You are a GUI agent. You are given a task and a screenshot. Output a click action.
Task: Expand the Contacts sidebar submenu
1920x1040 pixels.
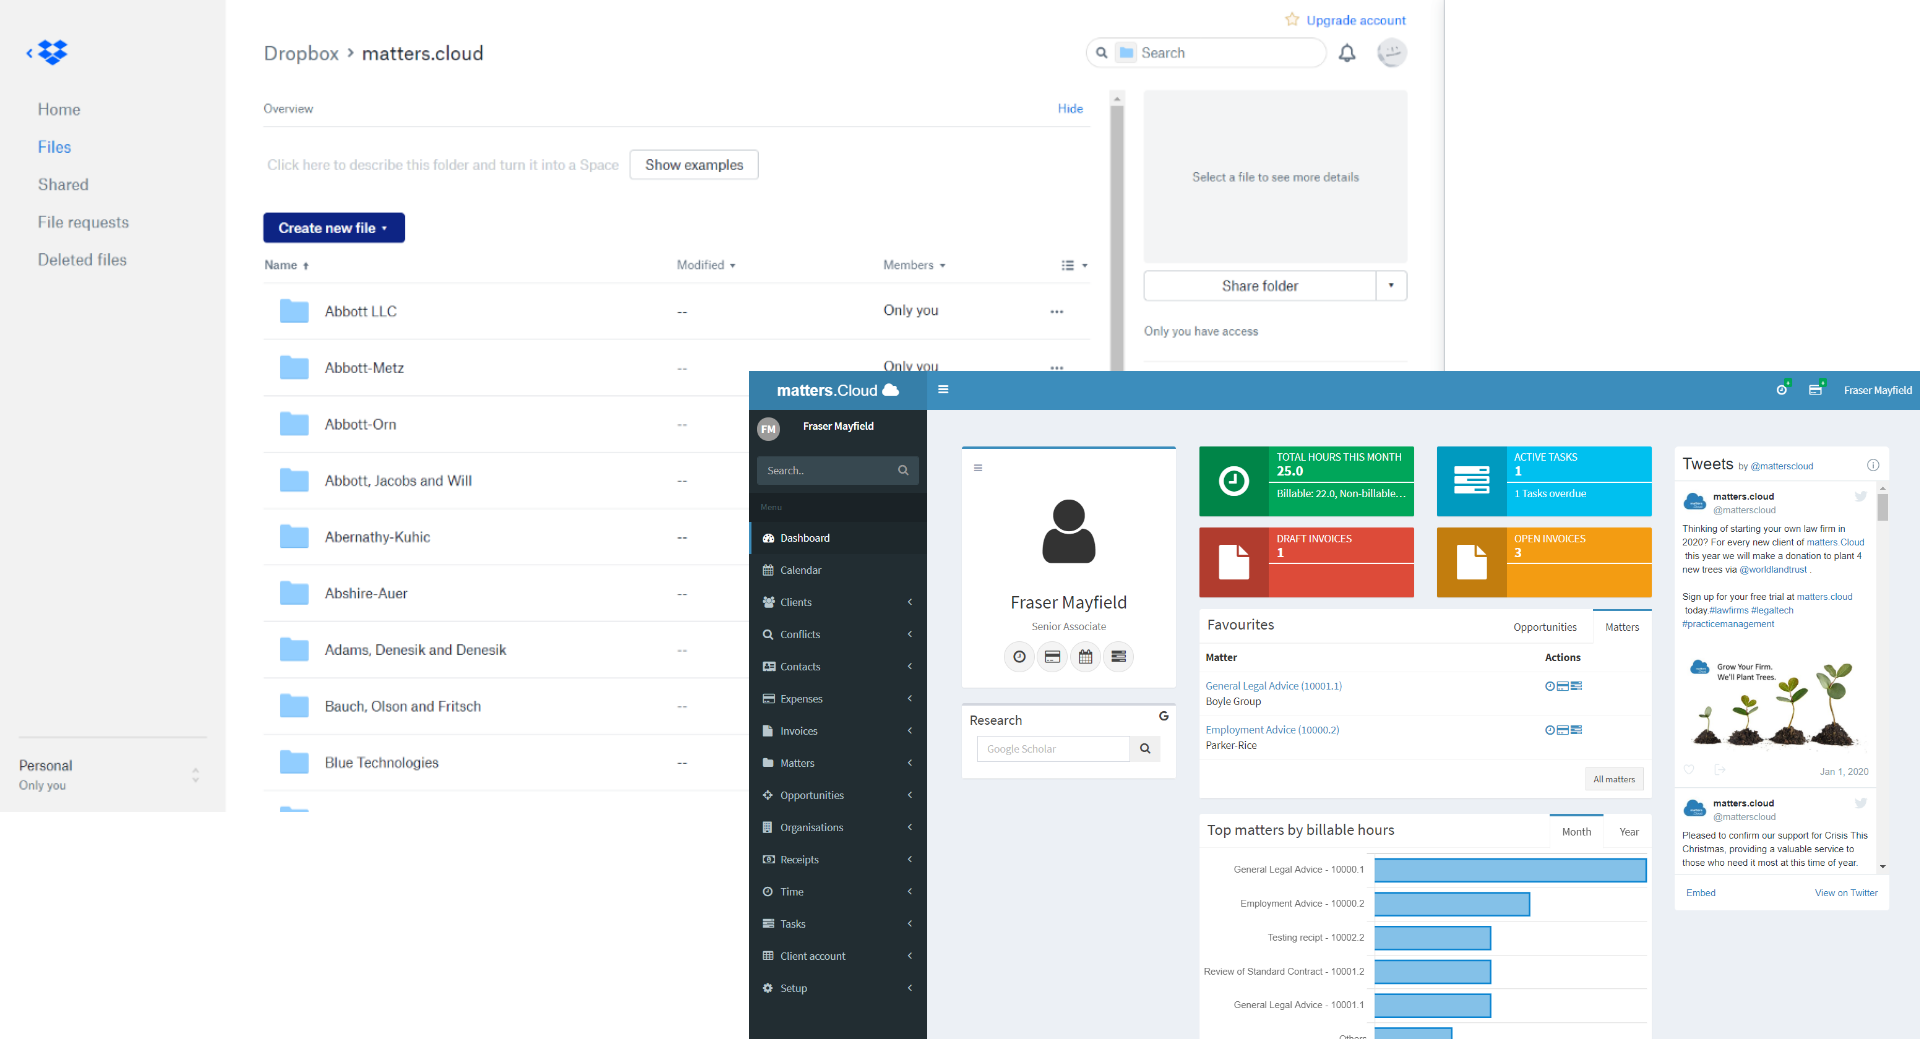[x=910, y=666]
